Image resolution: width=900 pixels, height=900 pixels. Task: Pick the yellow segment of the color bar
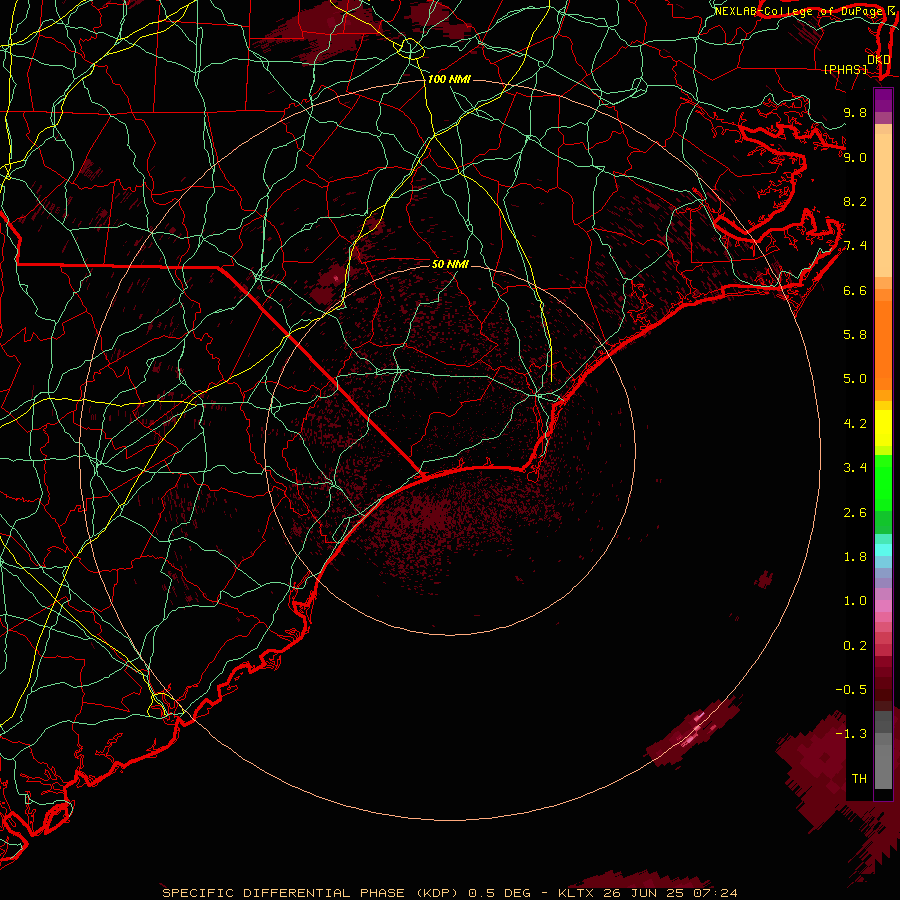click(x=883, y=428)
